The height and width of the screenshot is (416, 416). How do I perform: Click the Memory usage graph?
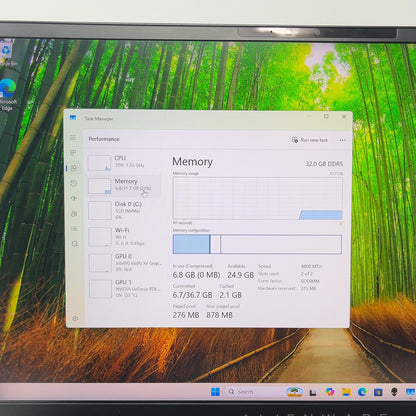coord(258,198)
